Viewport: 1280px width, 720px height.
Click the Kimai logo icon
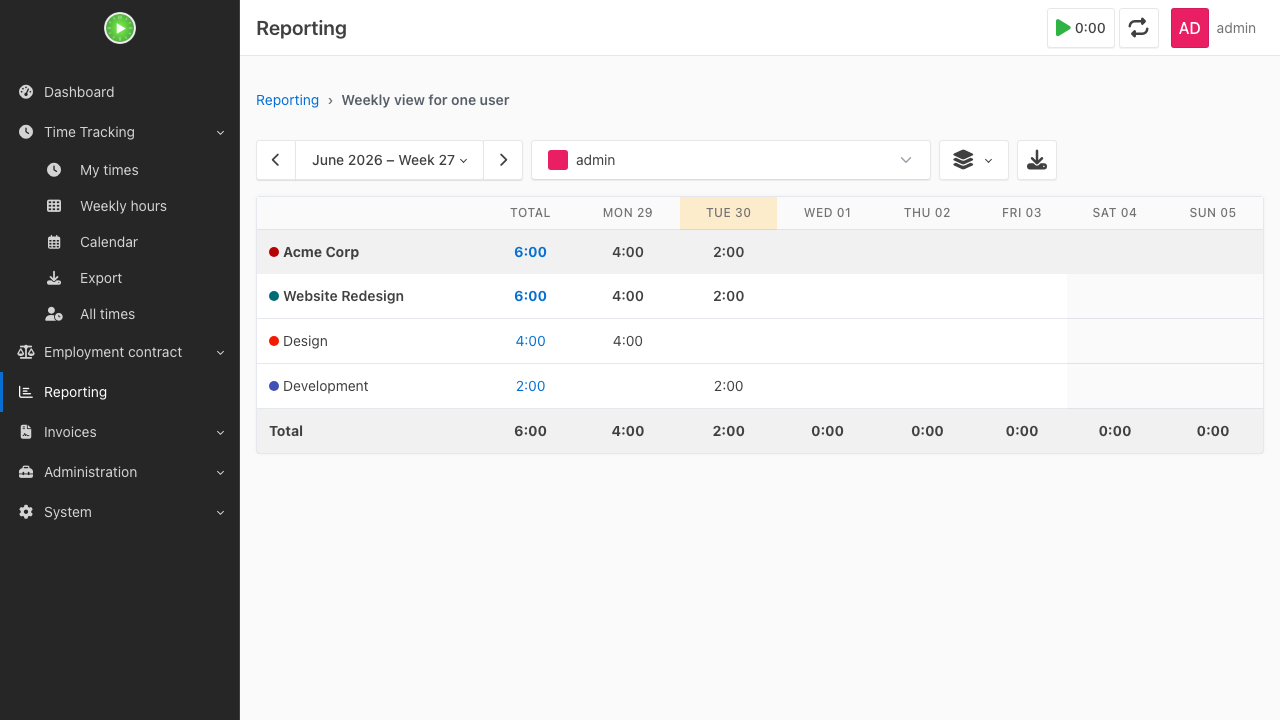120,28
